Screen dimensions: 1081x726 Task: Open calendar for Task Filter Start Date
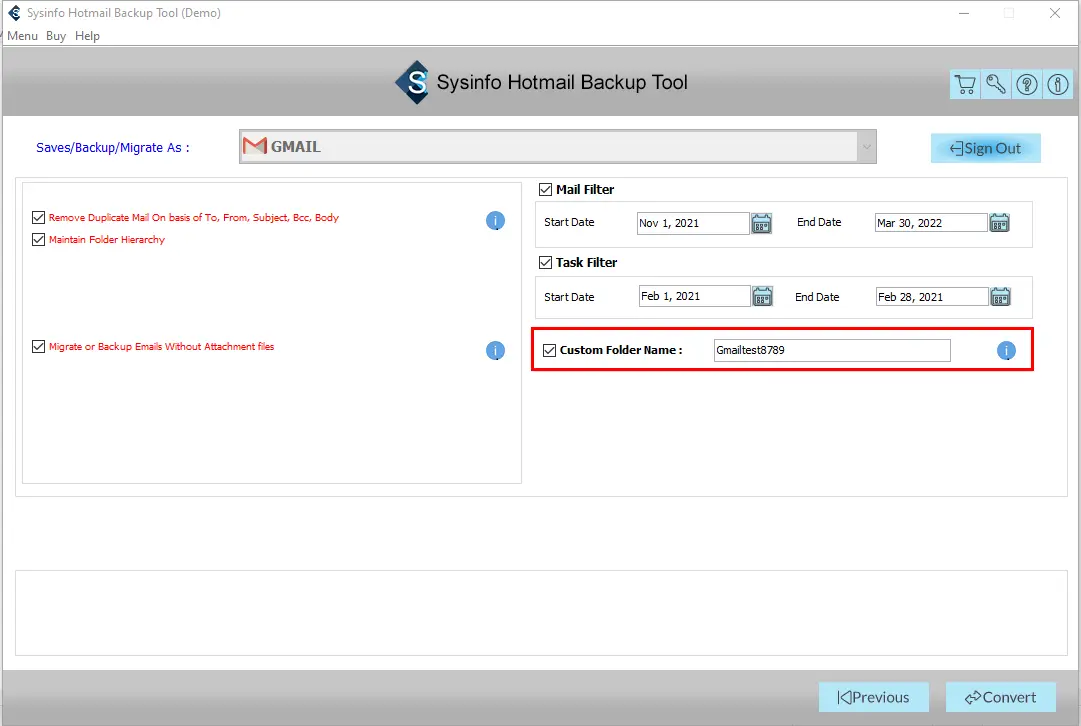pos(762,296)
